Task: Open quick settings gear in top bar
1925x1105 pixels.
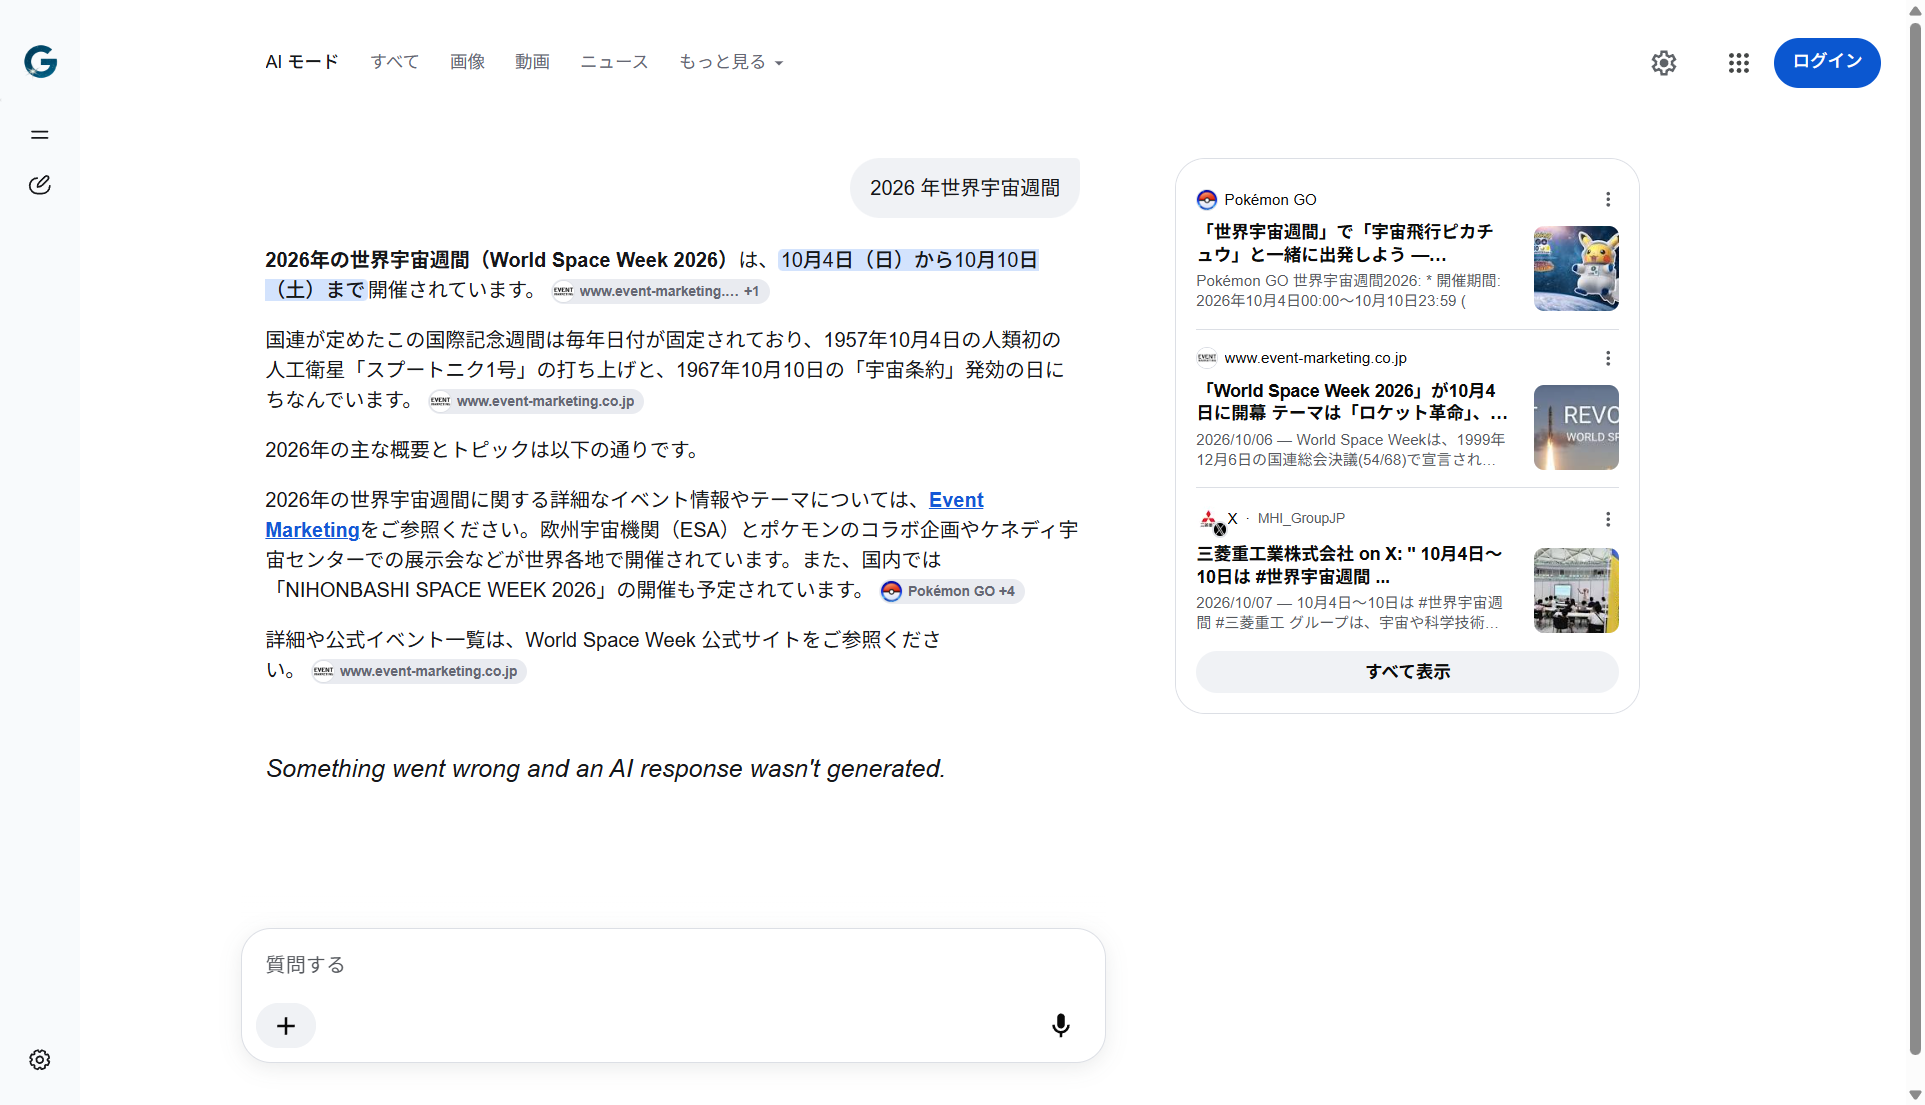Action: click(1664, 63)
